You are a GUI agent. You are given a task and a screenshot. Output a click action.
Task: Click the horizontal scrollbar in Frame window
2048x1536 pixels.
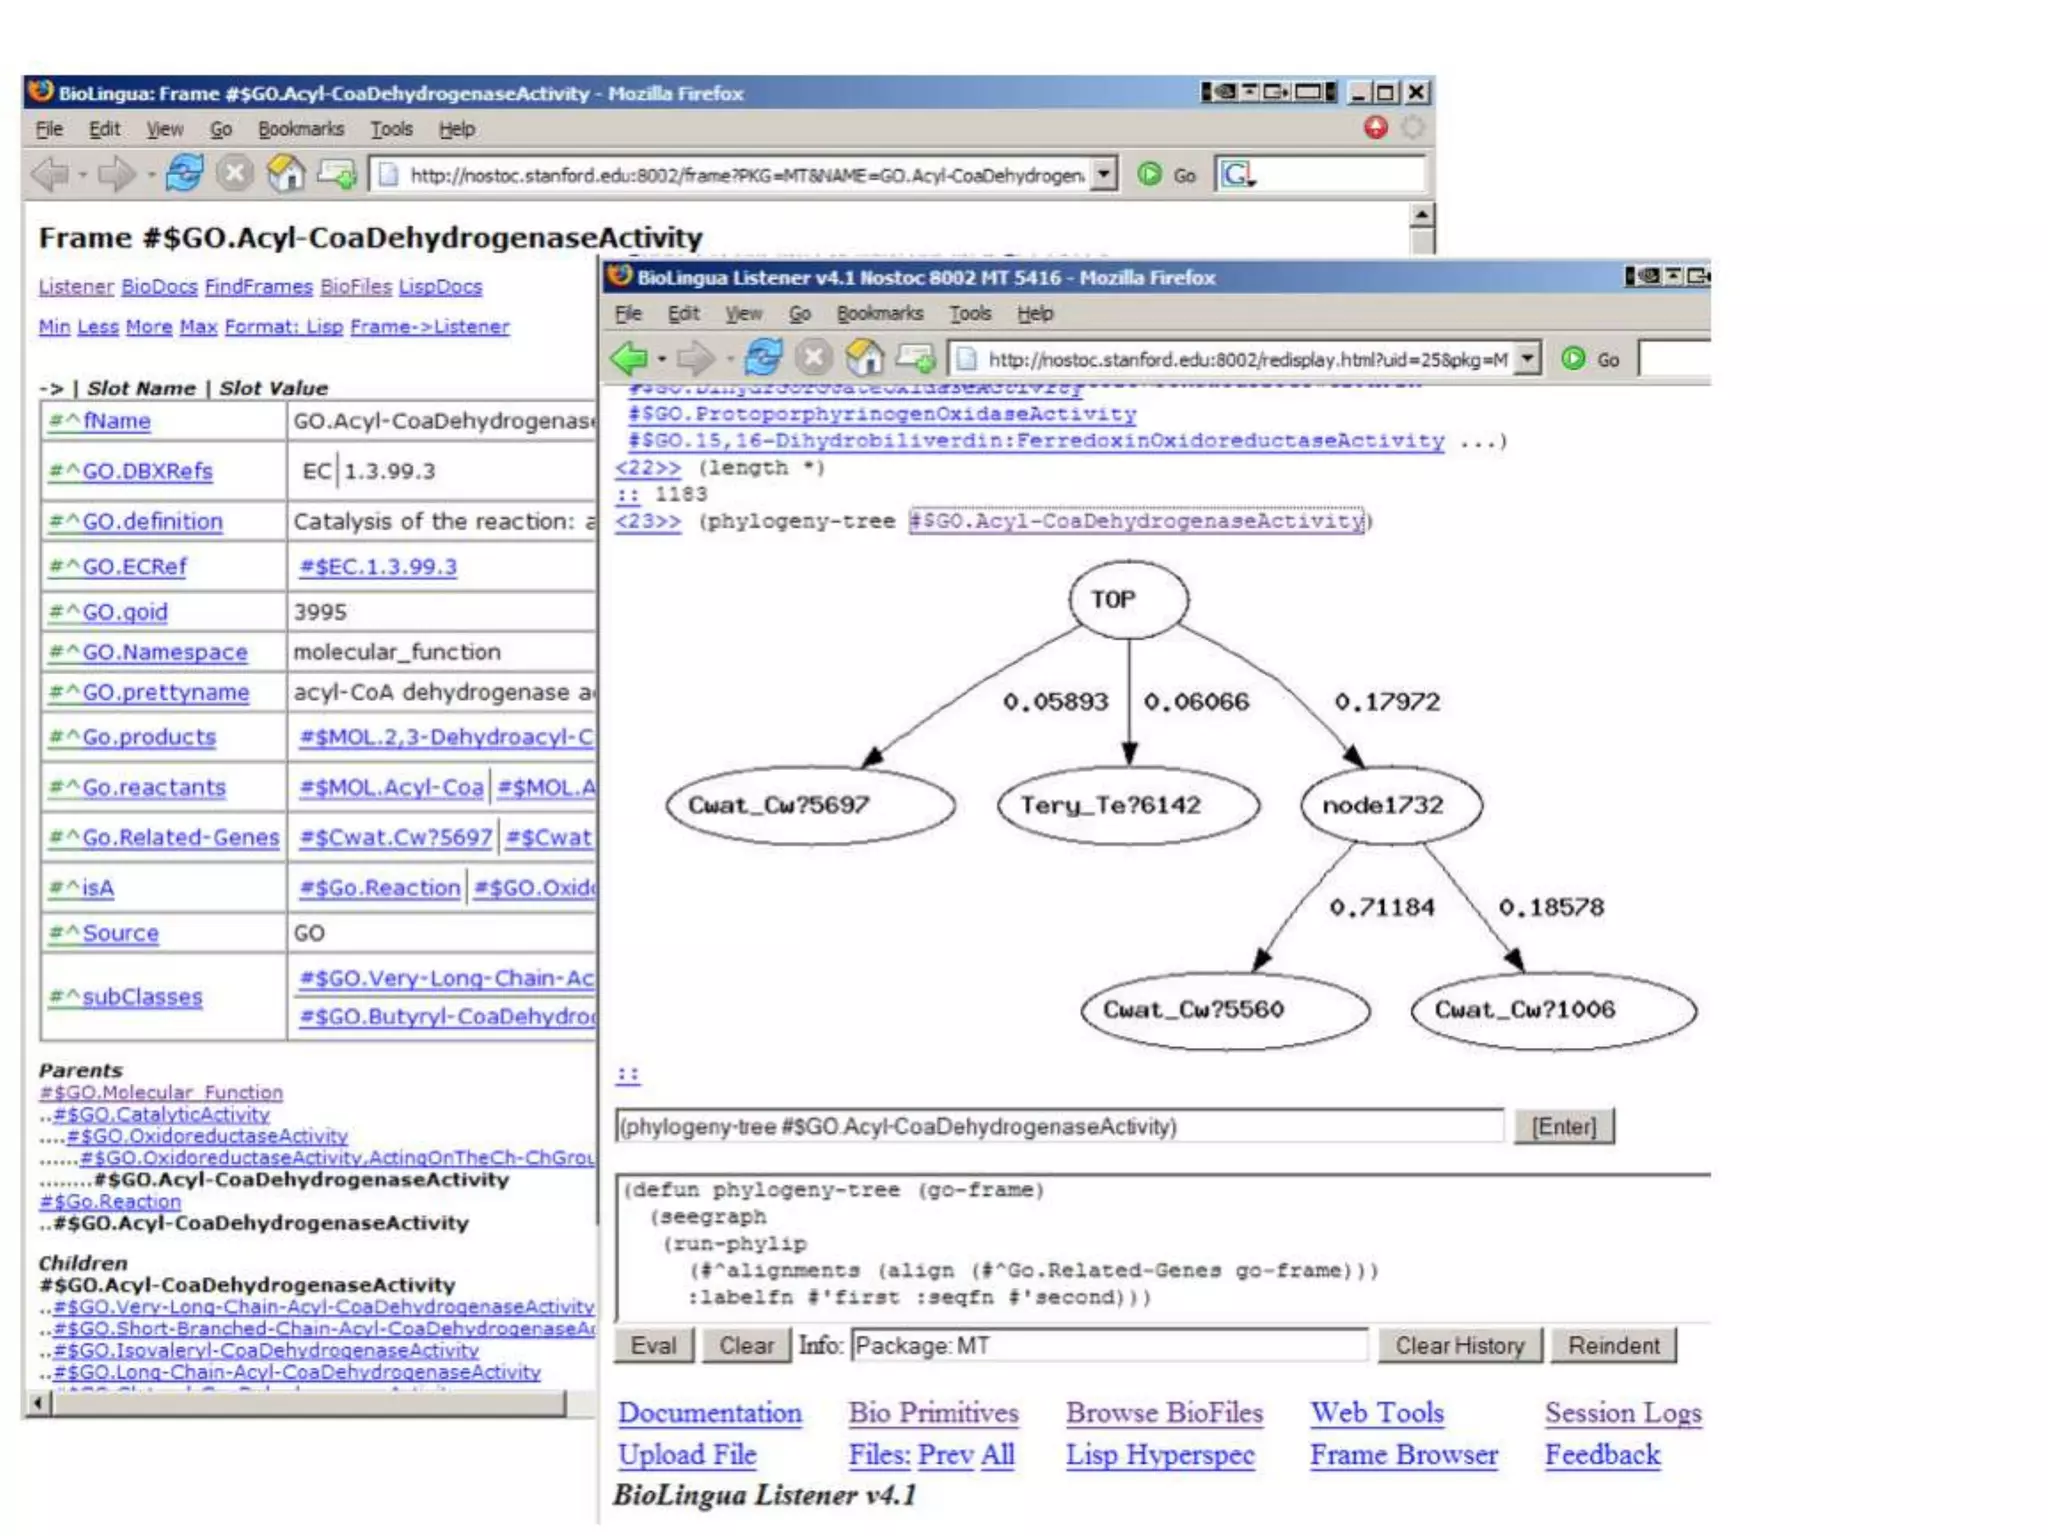(310, 1404)
